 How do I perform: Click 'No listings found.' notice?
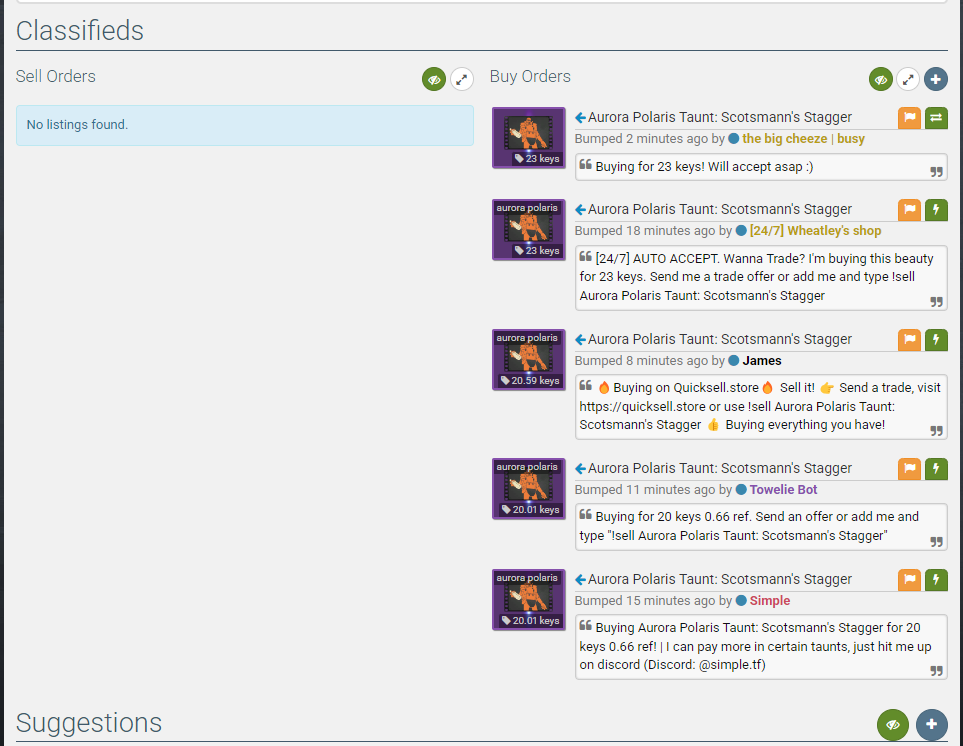pyautogui.click(x=244, y=125)
